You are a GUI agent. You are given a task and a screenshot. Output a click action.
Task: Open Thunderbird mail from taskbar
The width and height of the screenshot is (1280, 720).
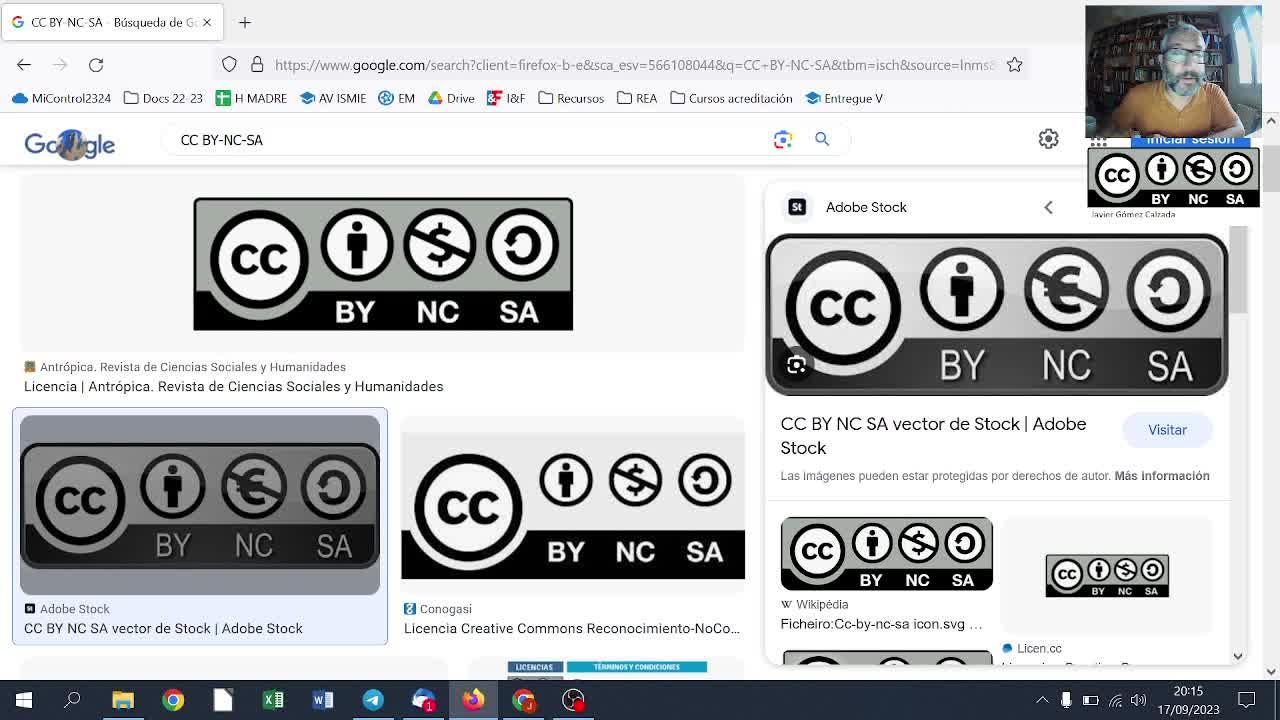pyautogui.click(x=423, y=700)
